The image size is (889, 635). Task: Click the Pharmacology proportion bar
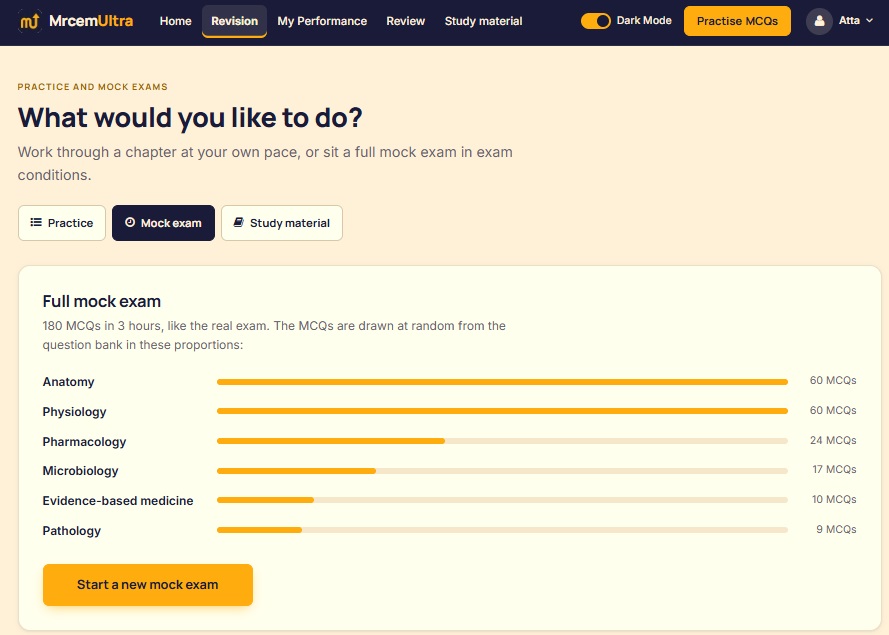pos(502,441)
